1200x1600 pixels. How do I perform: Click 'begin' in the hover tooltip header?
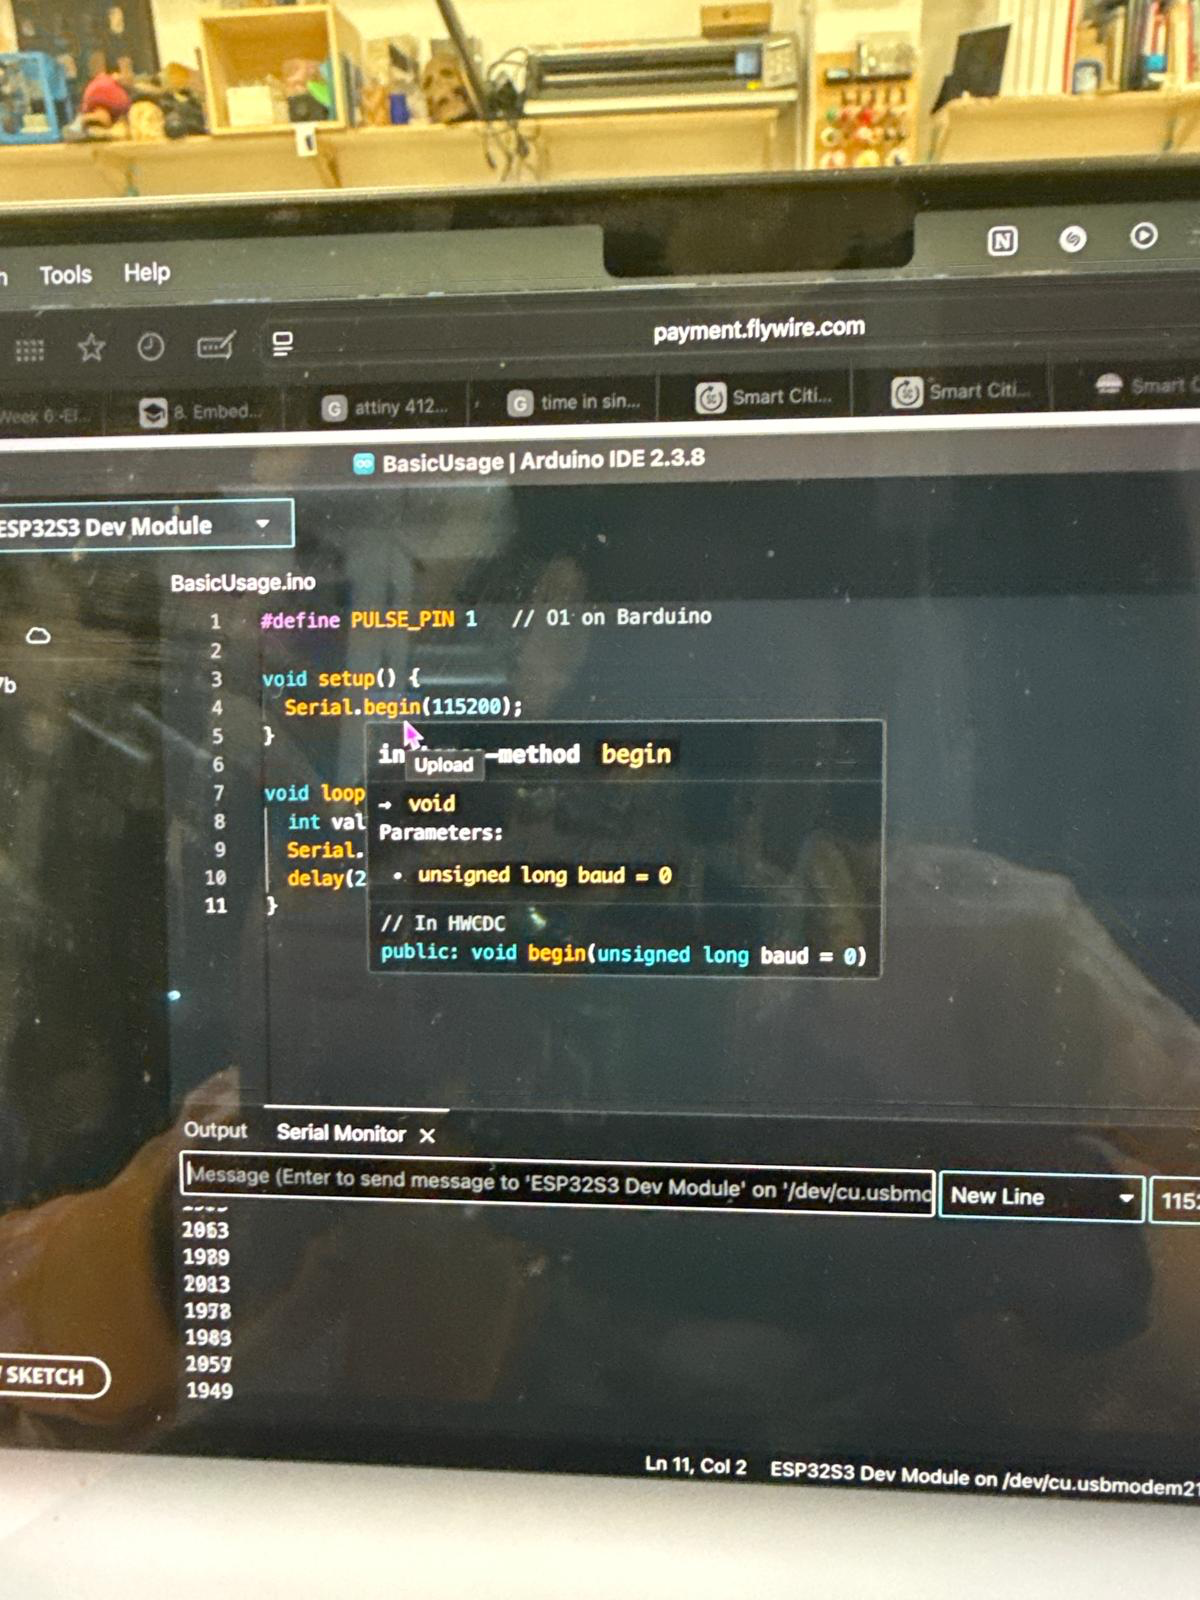[636, 754]
